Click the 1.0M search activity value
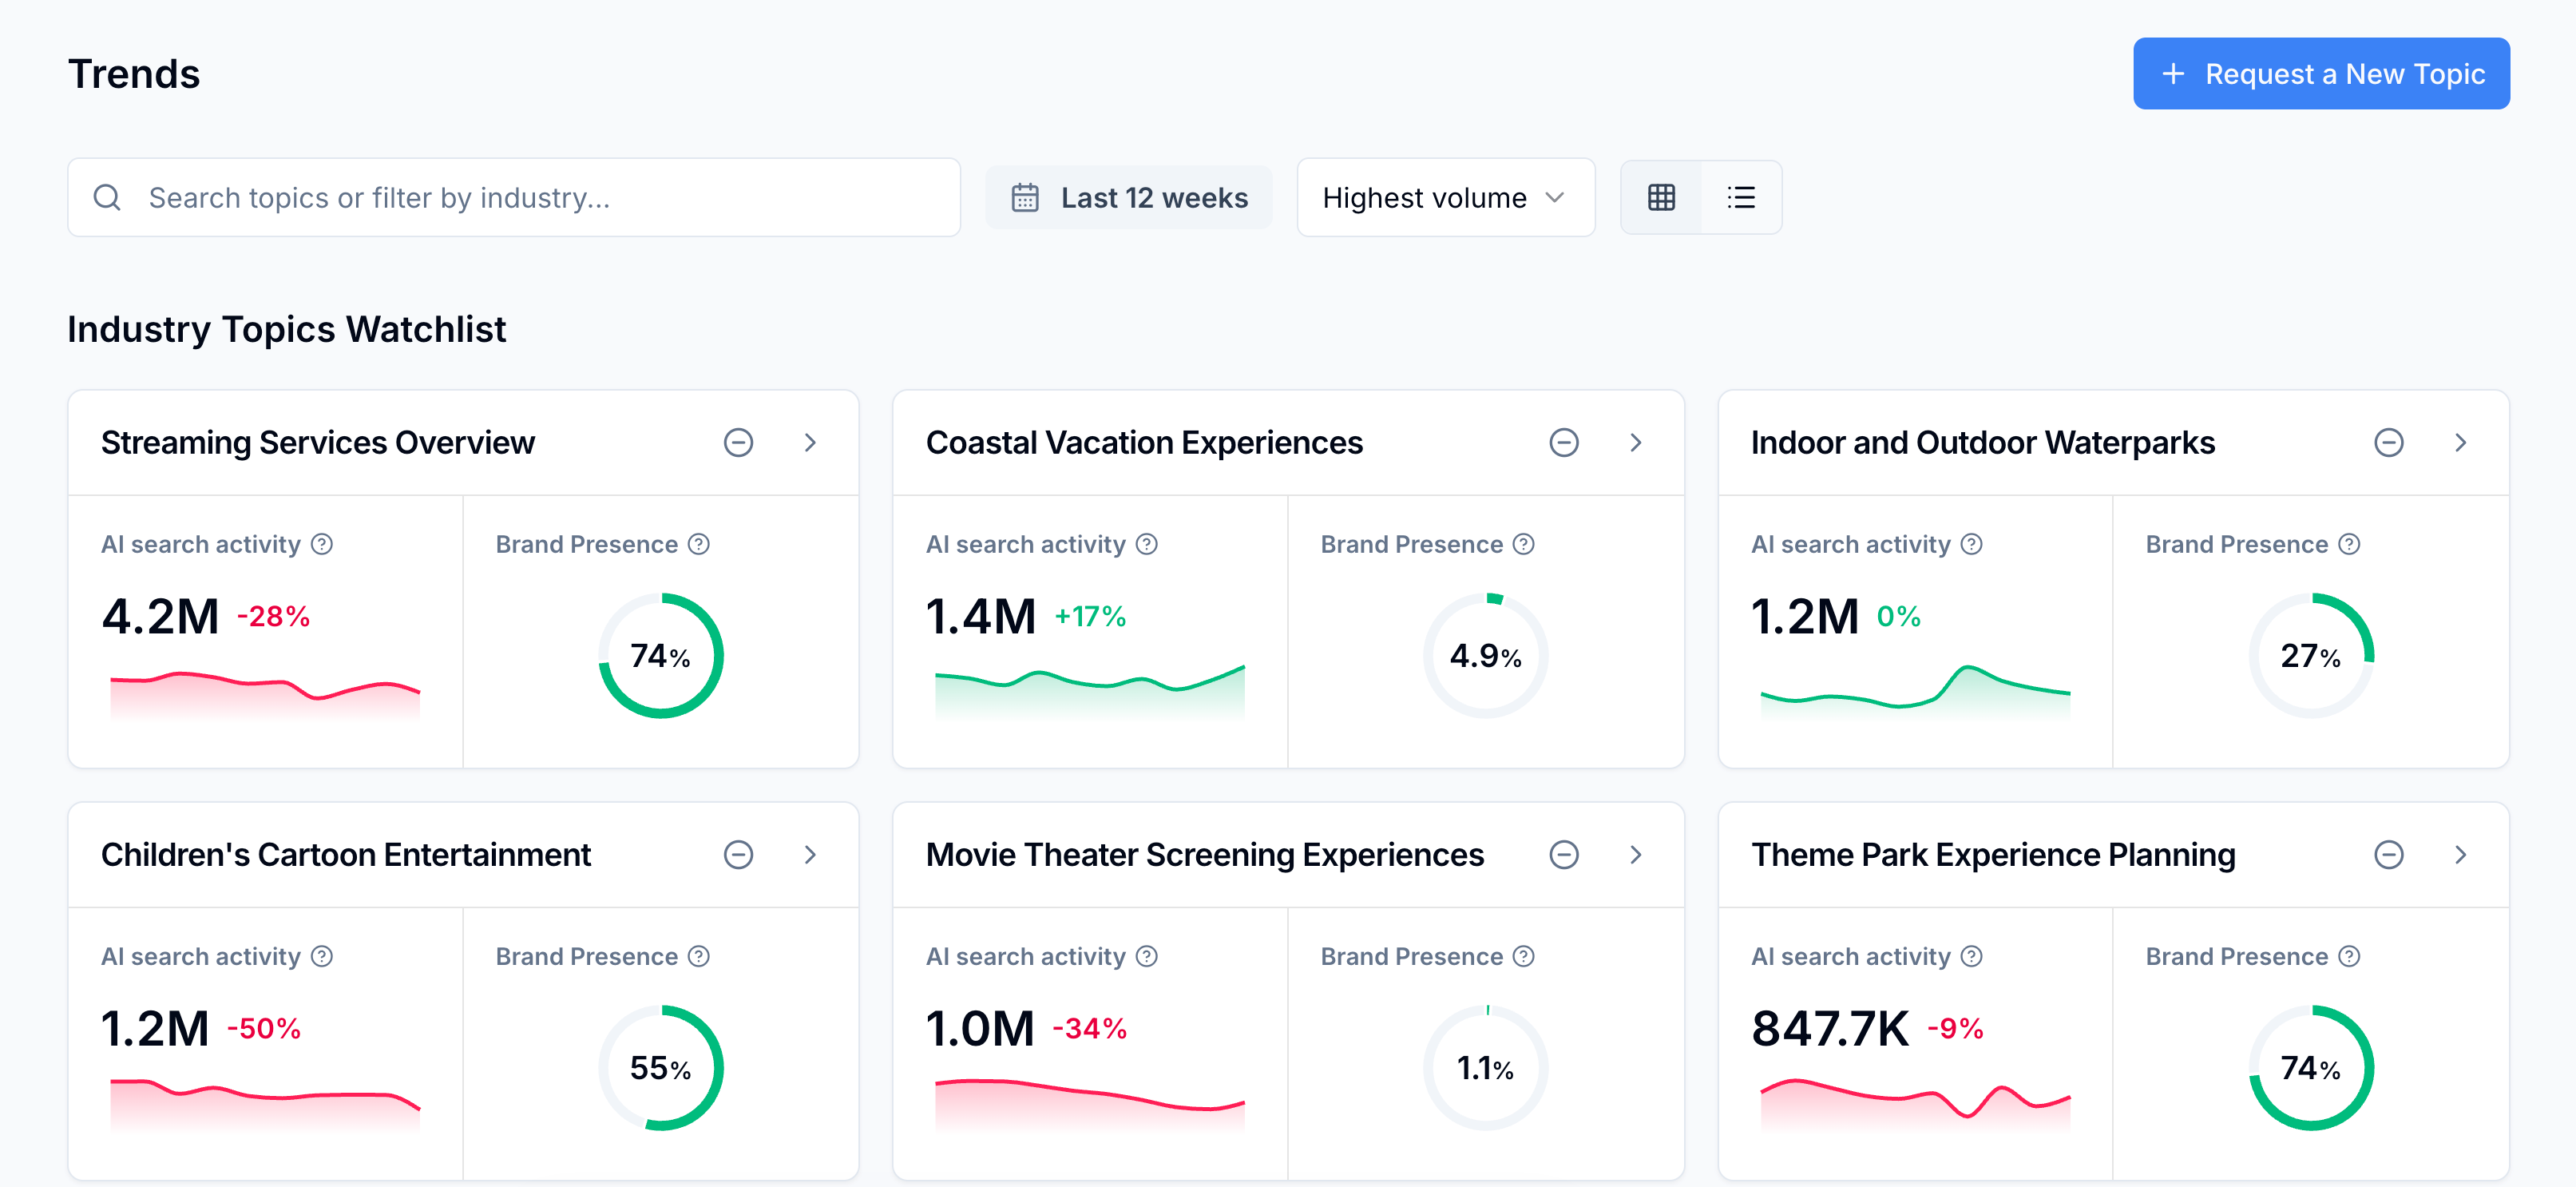This screenshot has width=2576, height=1187. (980, 1028)
